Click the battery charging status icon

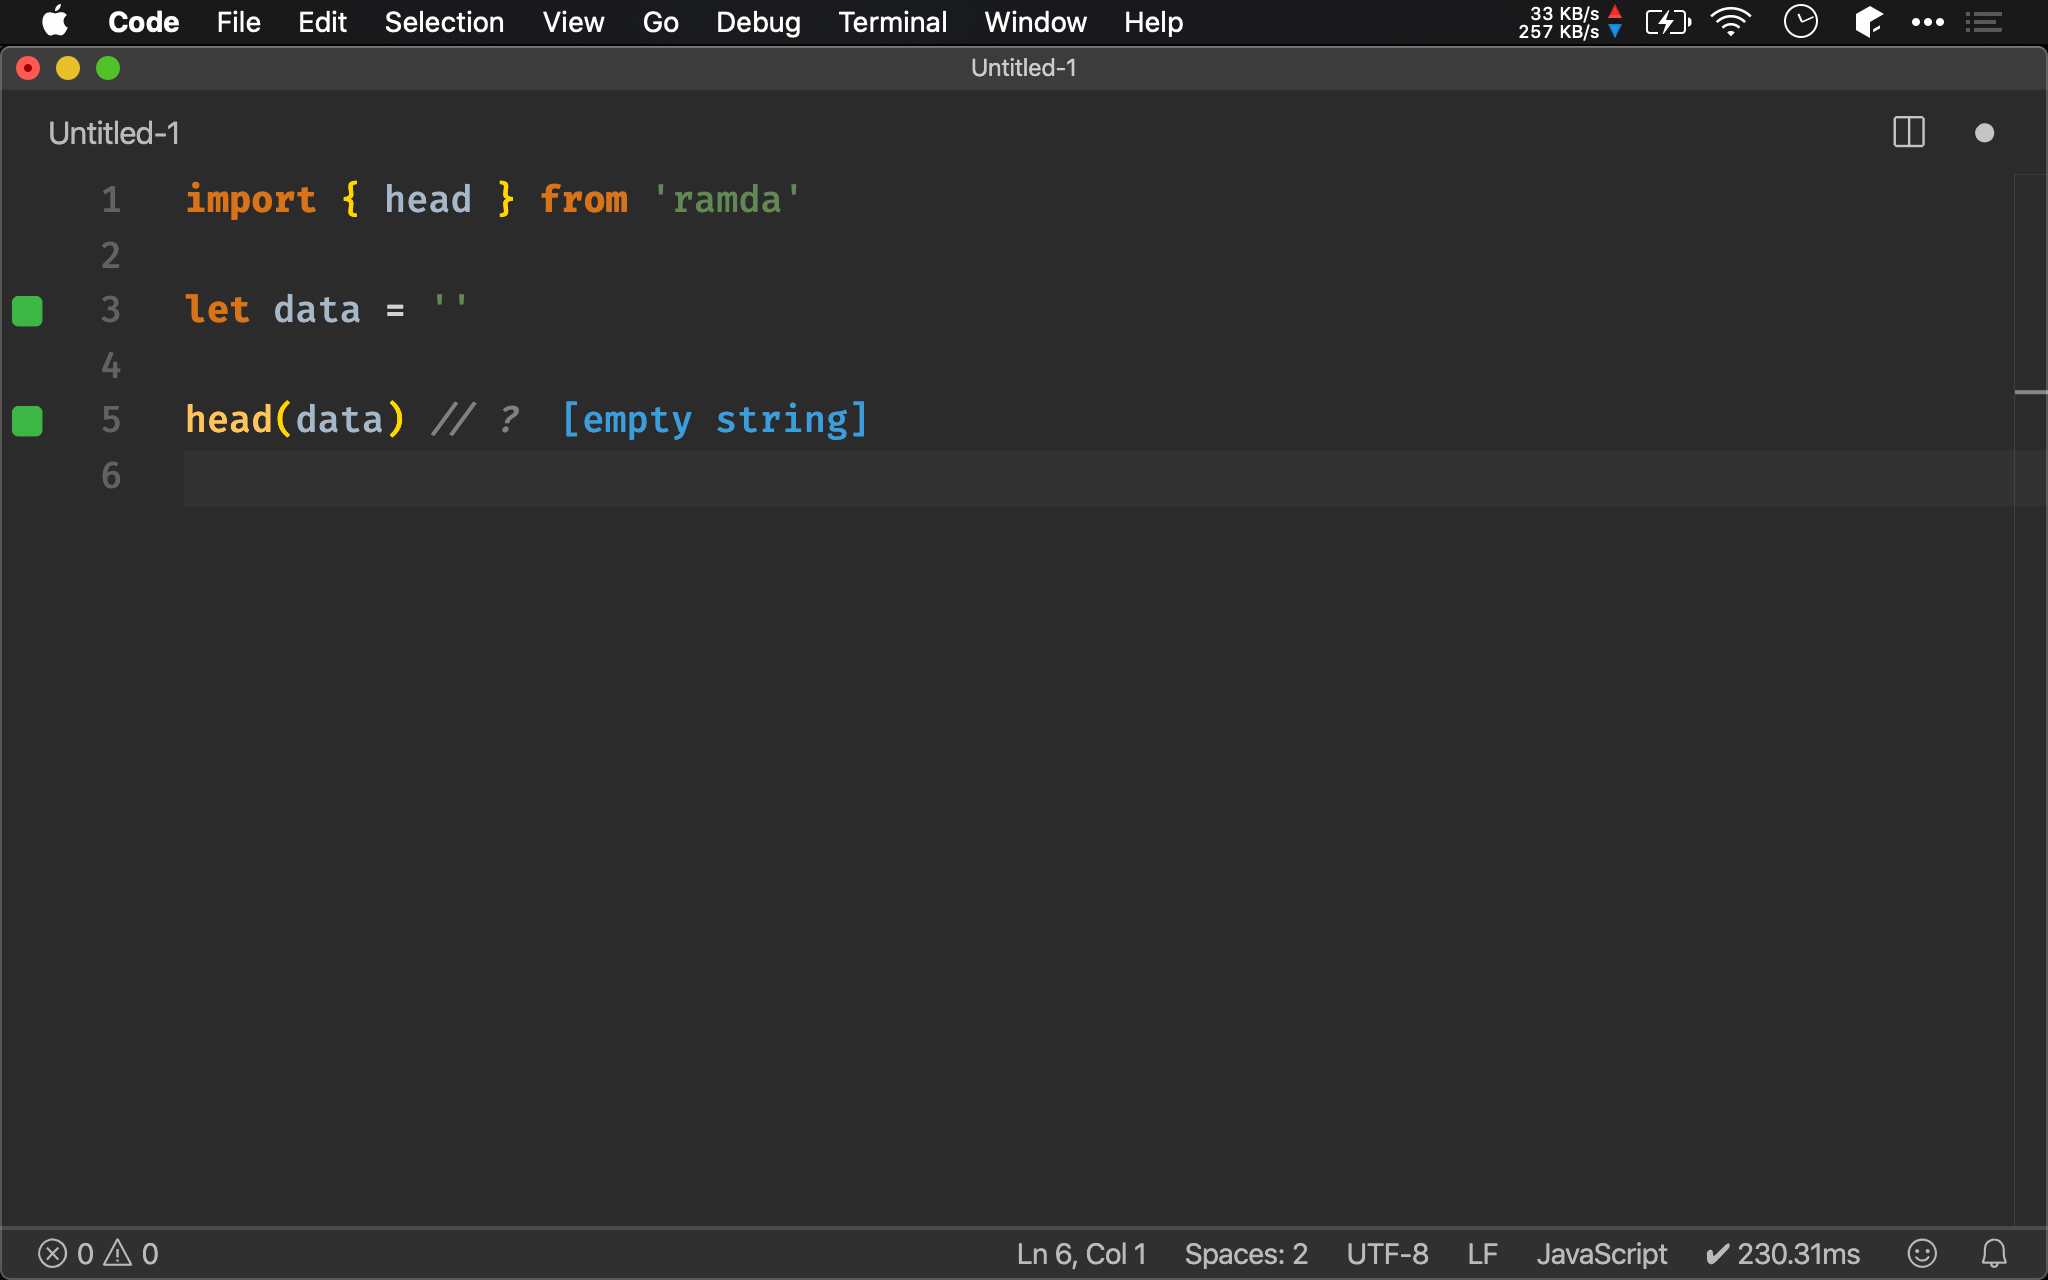1668,22
